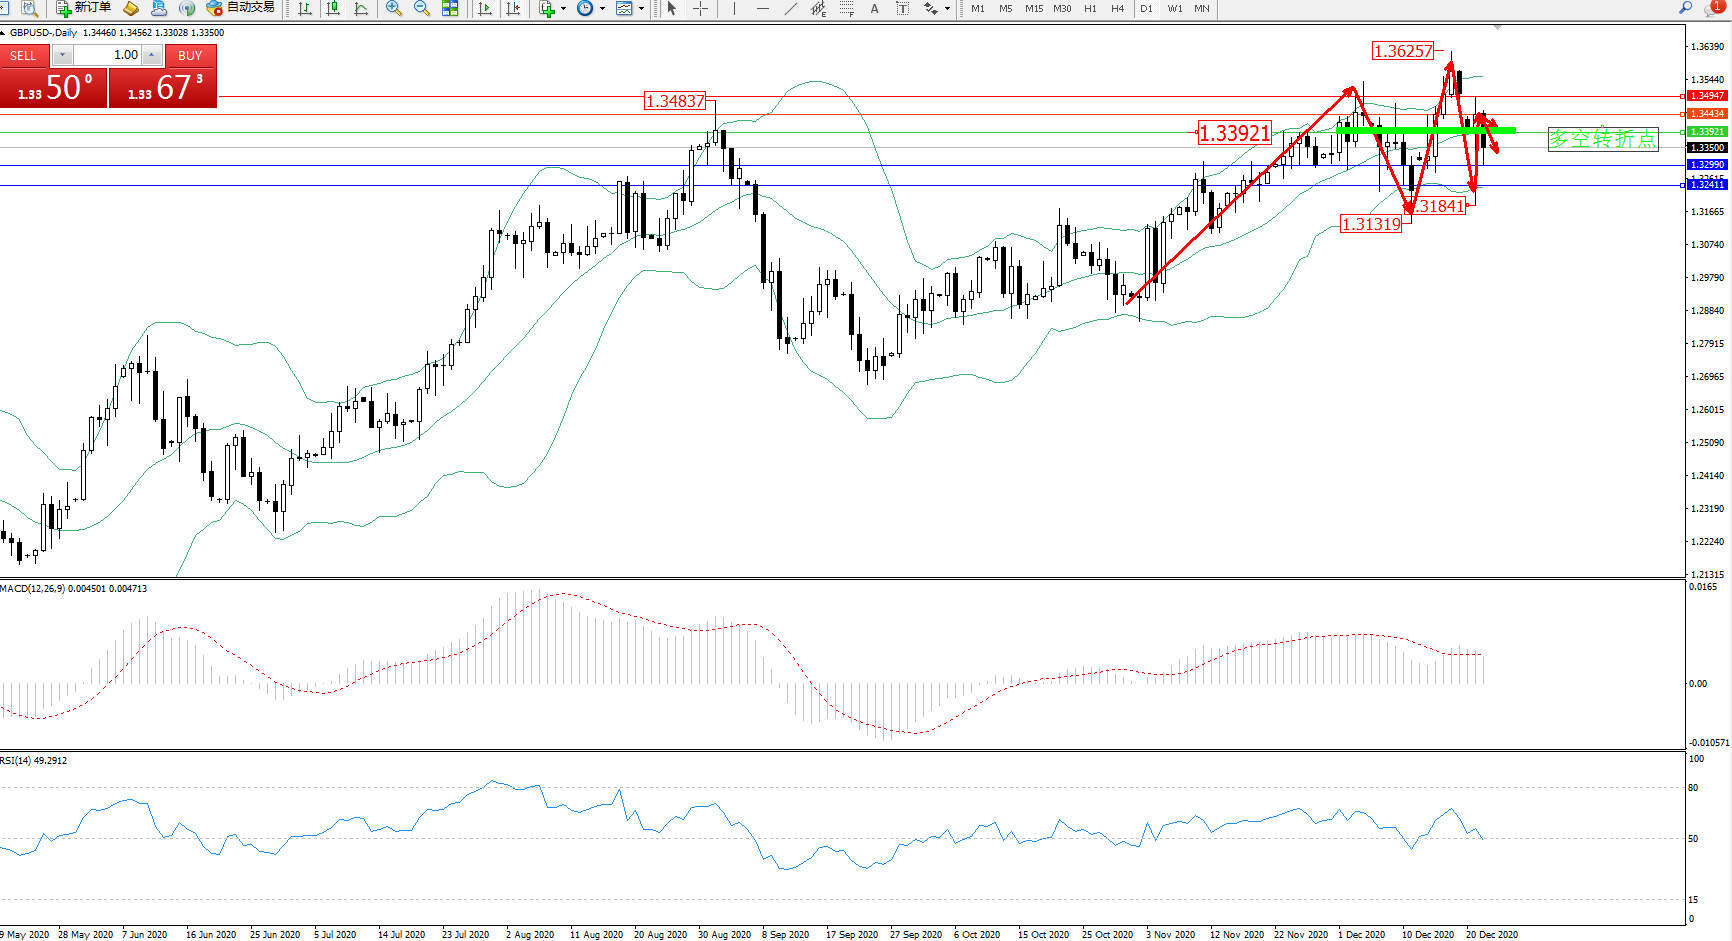This screenshot has width=1732, height=941.
Task: Click the zoom in magnifier icon
Action: (x=394, y=8)
